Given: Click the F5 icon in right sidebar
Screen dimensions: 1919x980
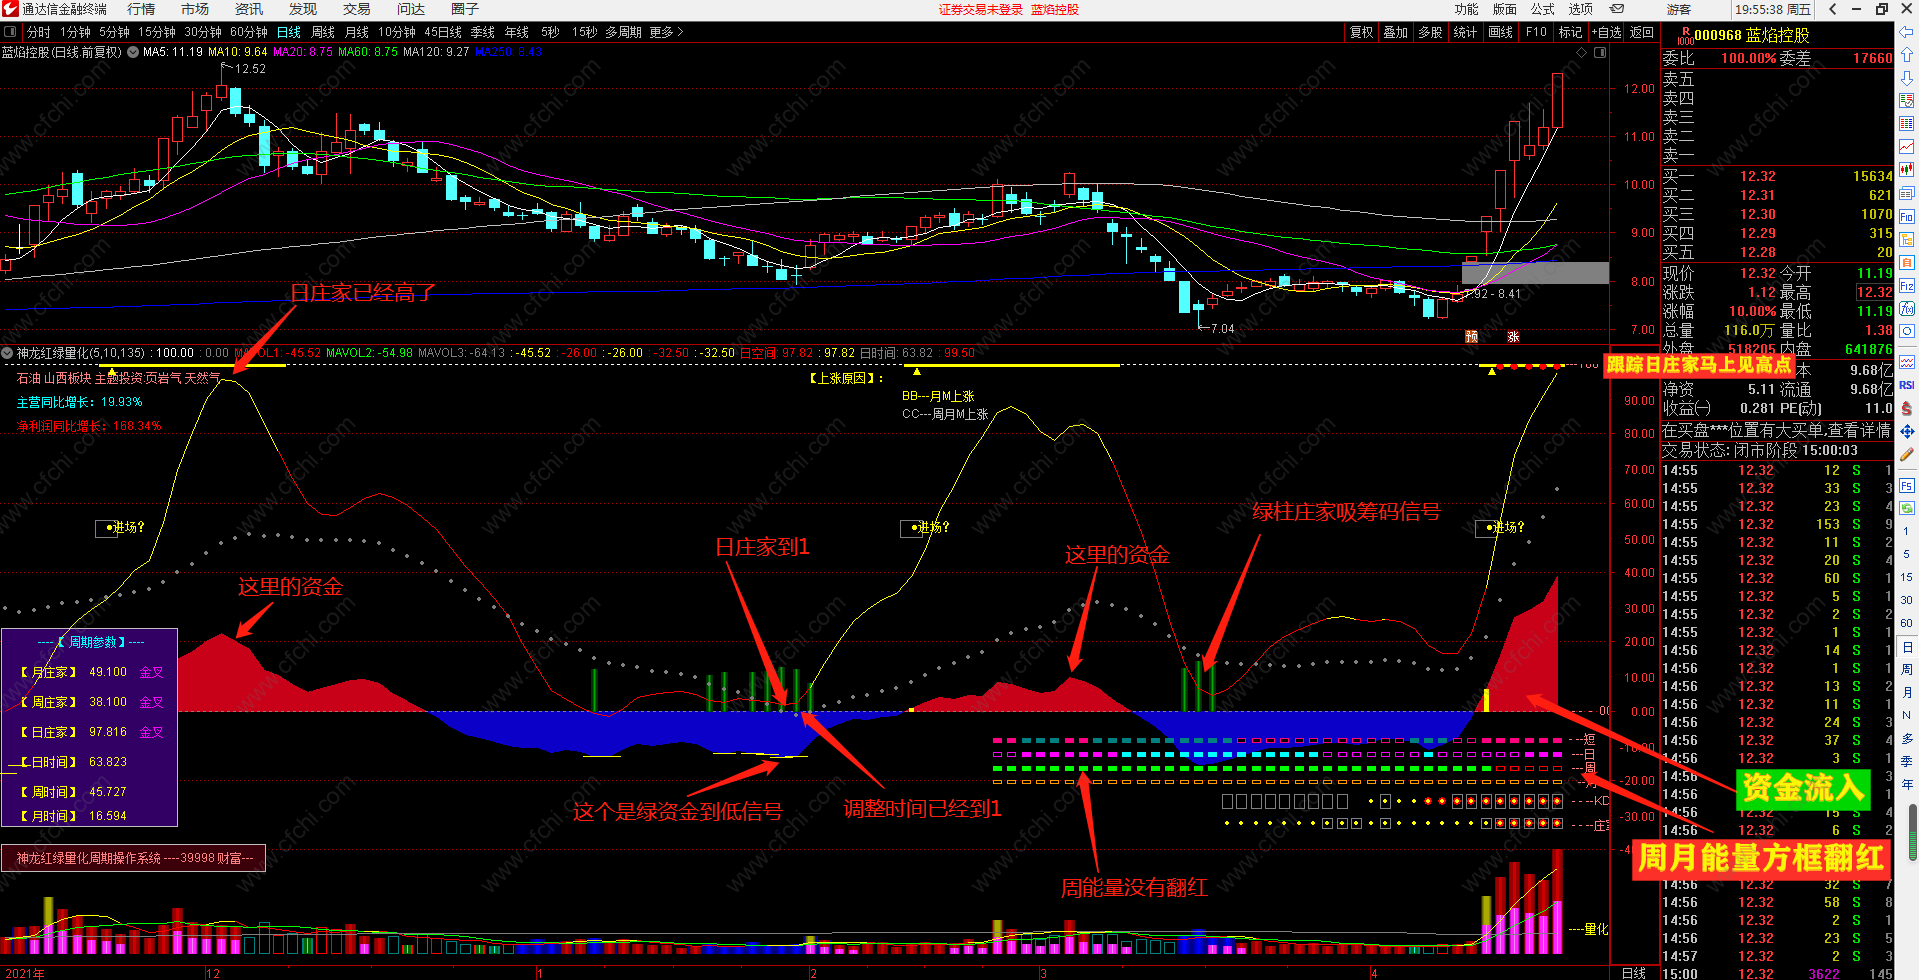Looking at the screenshot, I should (1907, 486).
